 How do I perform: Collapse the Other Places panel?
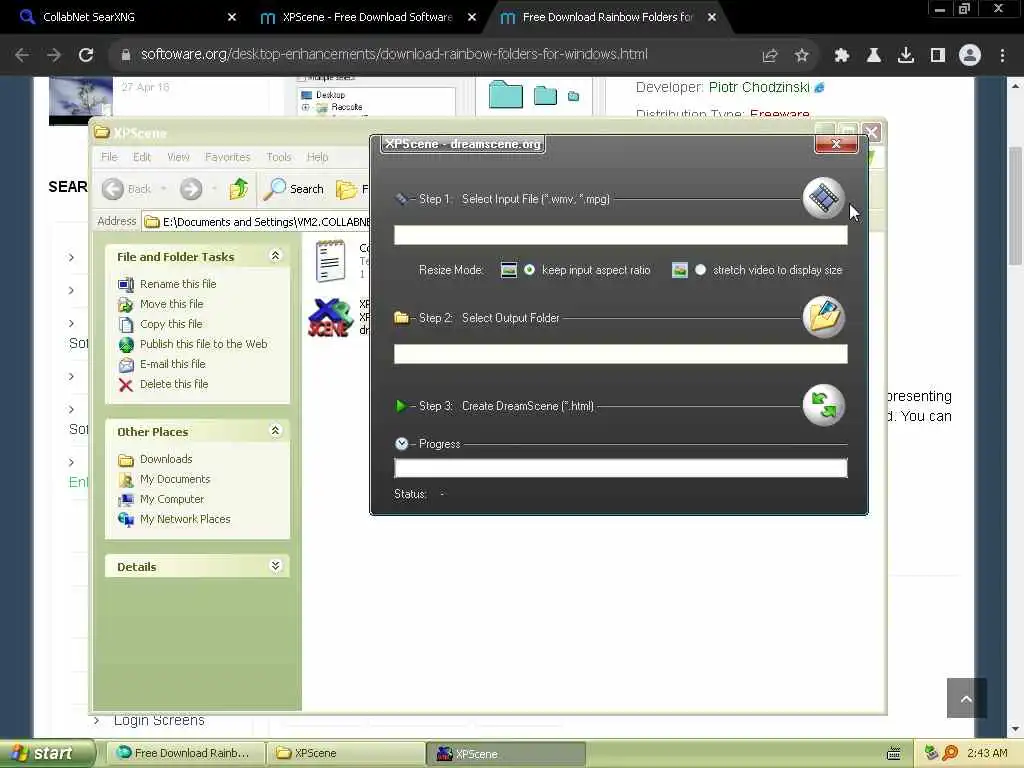(276, 431)
